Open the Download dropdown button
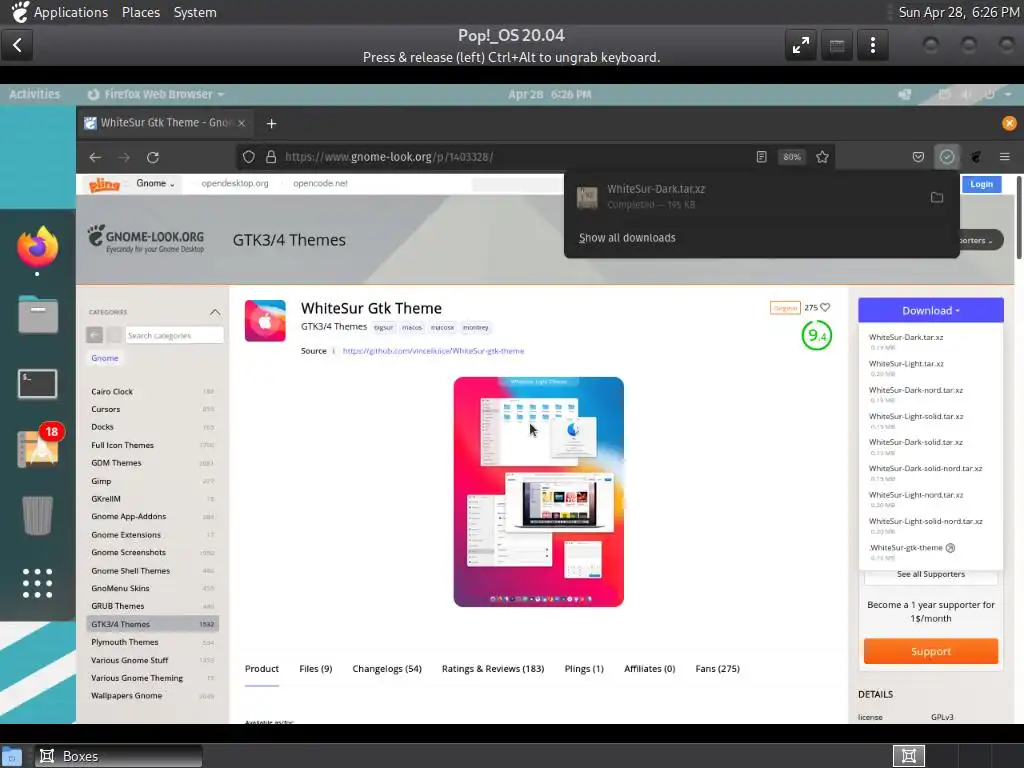1024x768 pixels. (931, 311)
